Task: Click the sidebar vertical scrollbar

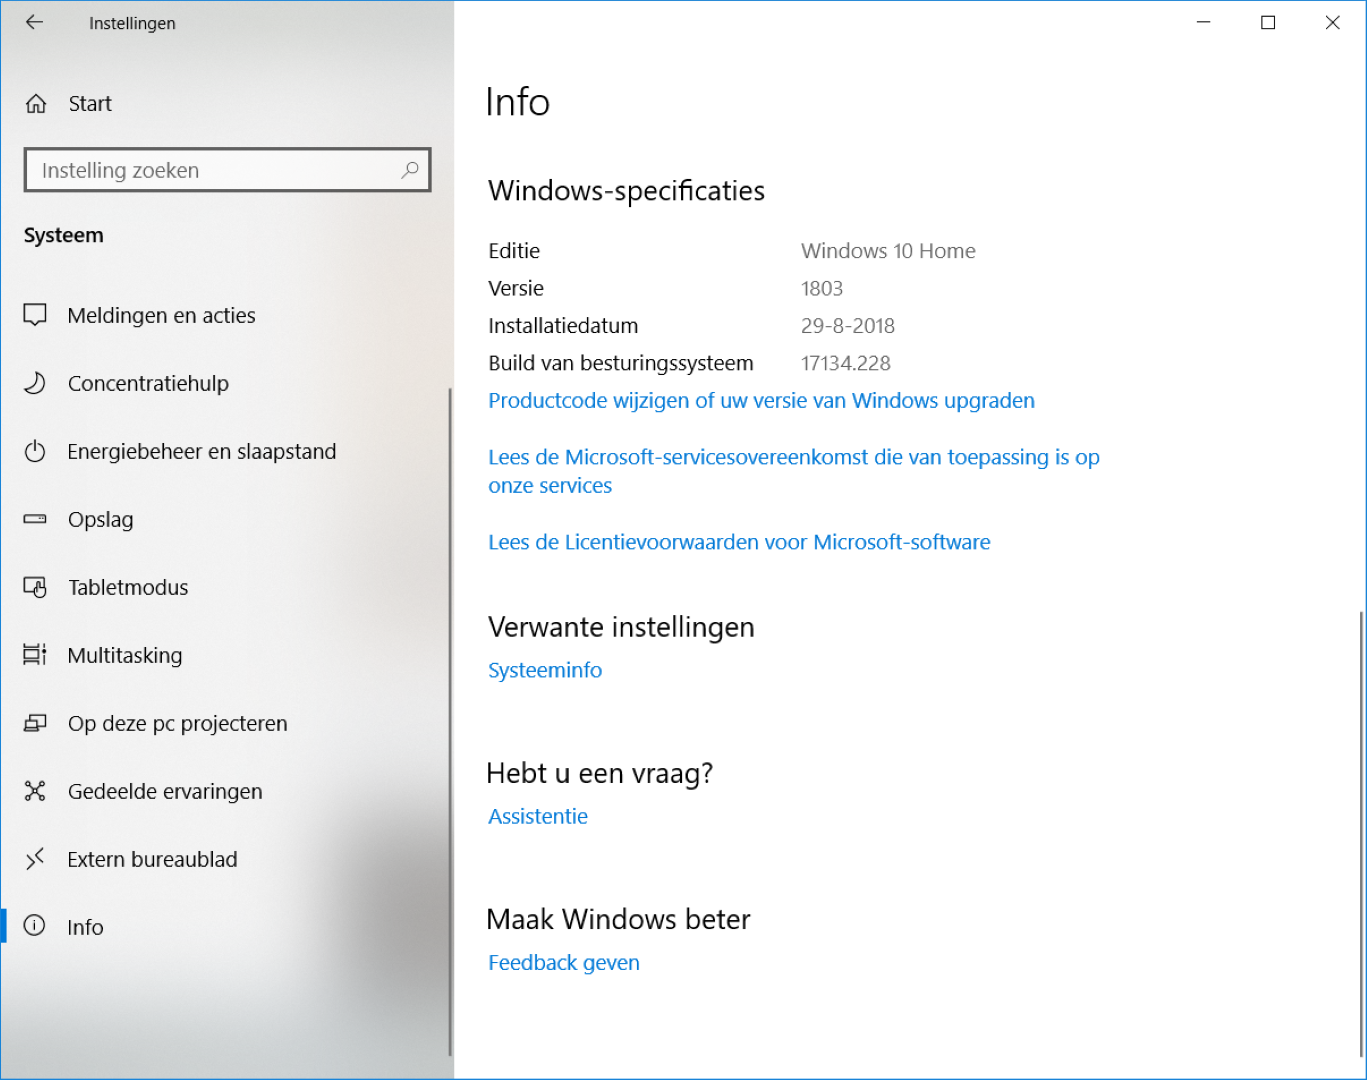Action: [450, 721]
